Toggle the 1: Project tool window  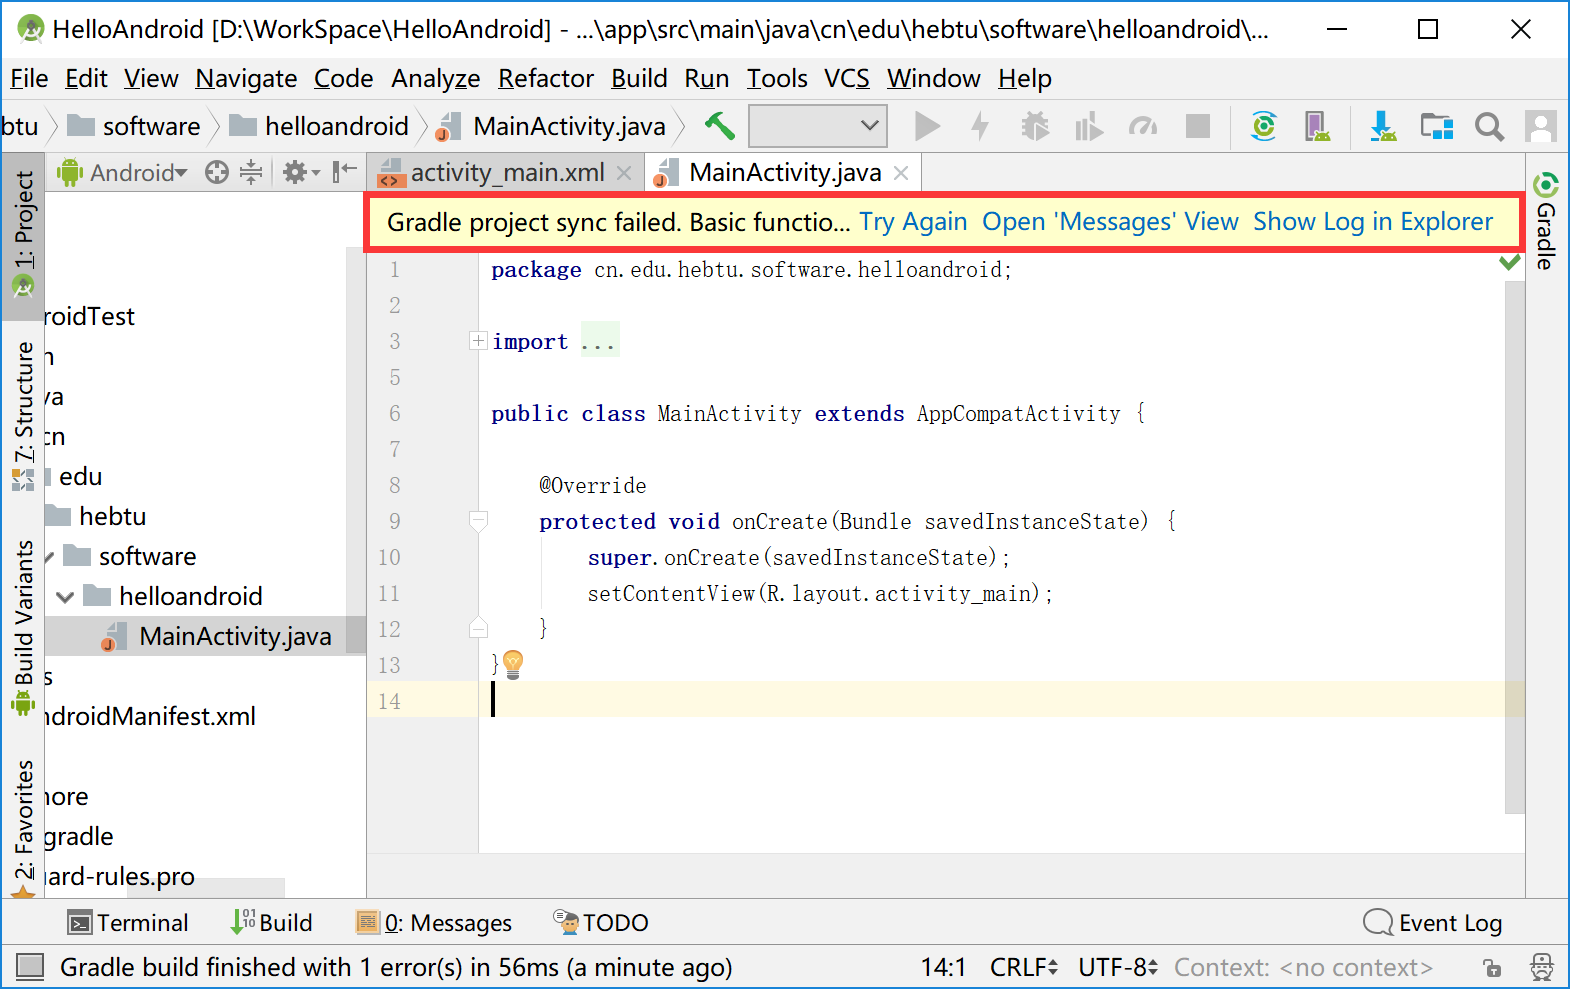[24, 236]
